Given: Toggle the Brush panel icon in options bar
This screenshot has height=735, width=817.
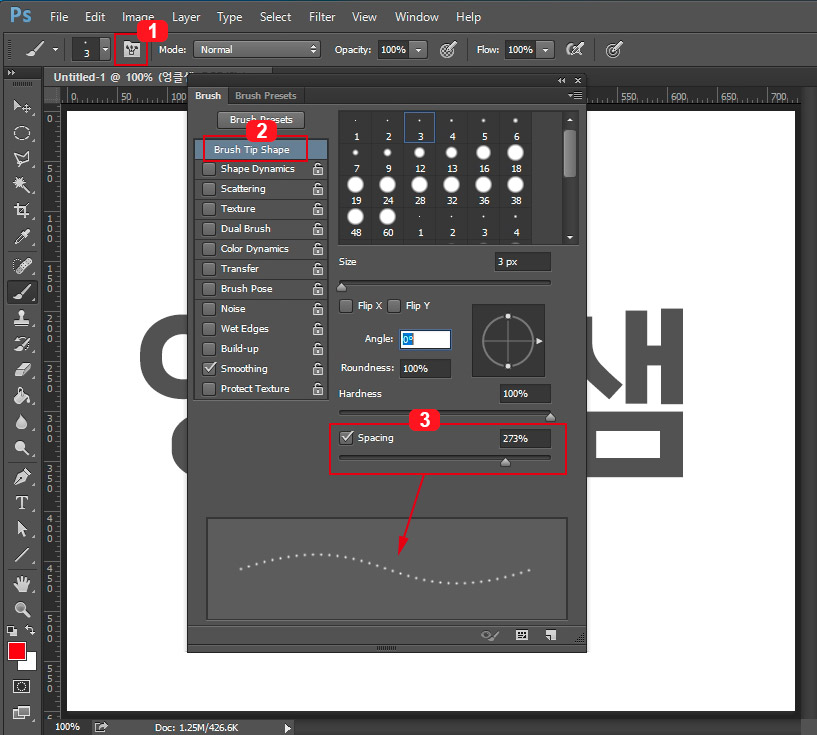Looking at the screenshot, I should coord(132,50).
